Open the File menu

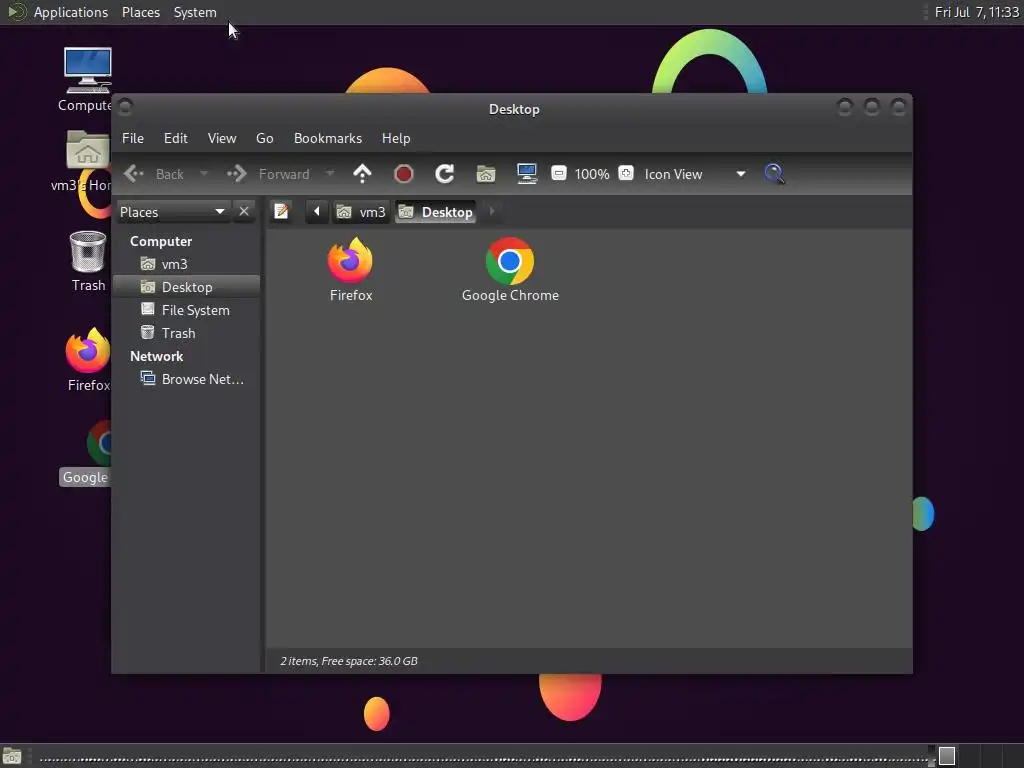click(133, 138)
